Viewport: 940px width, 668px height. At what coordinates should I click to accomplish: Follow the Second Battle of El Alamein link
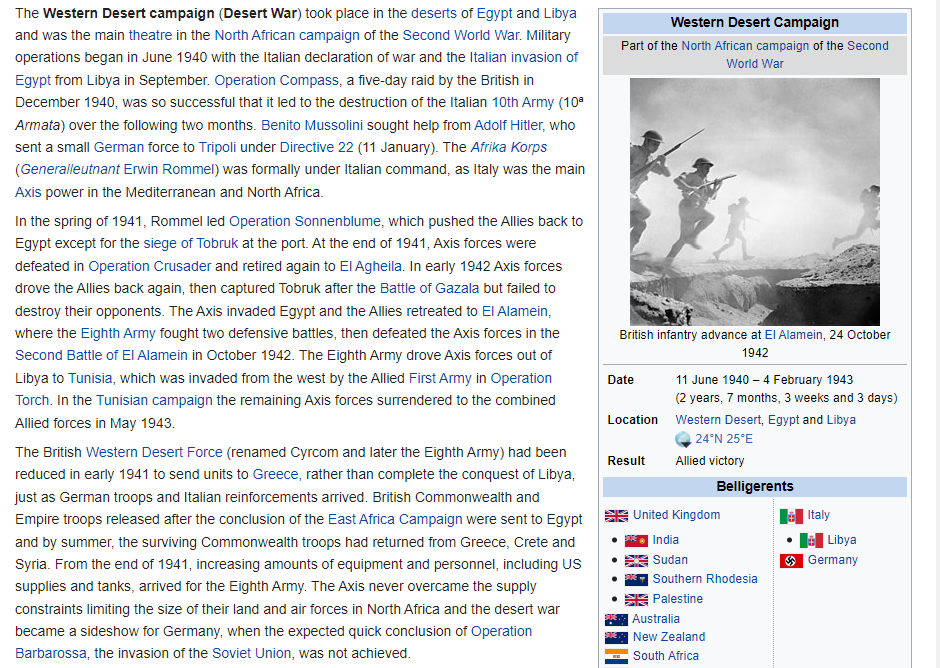point(101,356)
